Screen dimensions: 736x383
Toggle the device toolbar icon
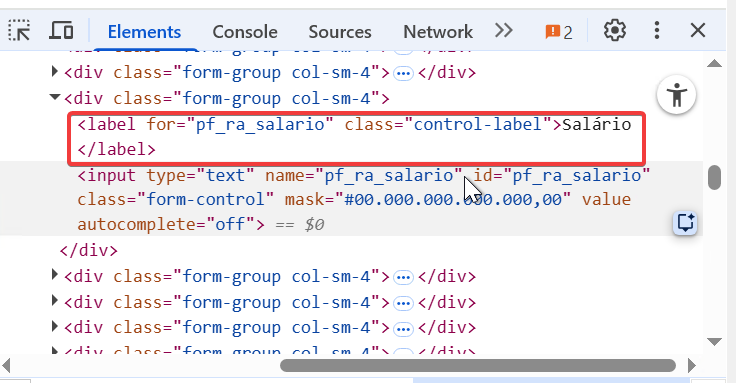coord(61,31)
